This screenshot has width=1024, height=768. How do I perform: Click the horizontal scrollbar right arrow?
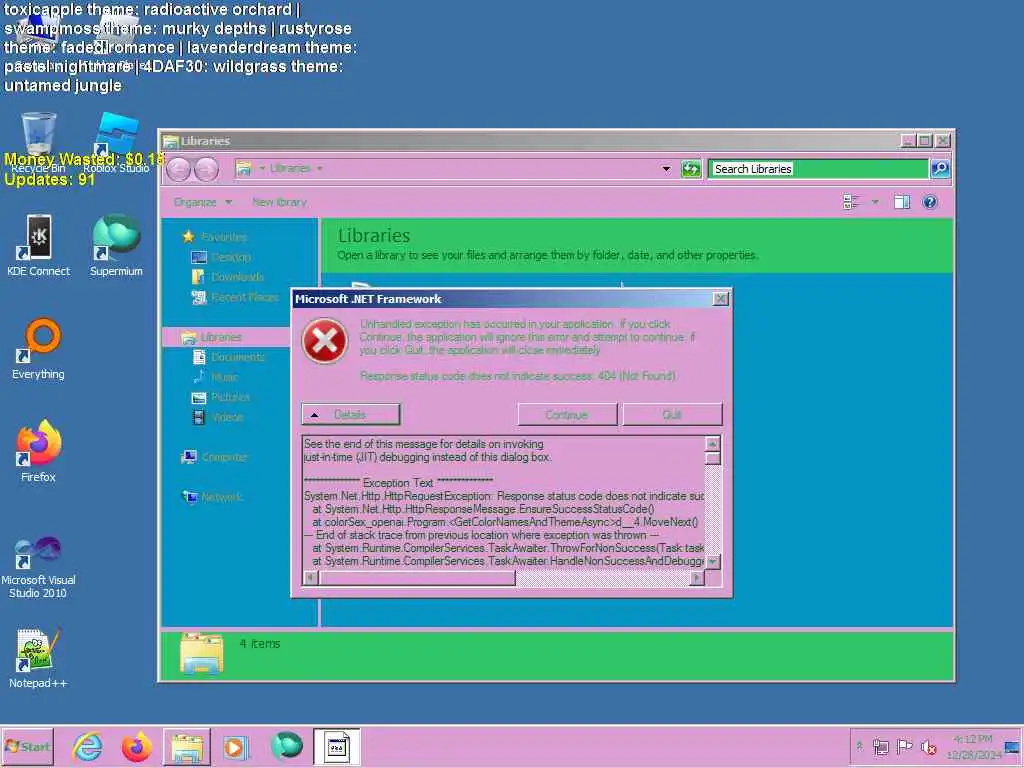pos(697,577)
